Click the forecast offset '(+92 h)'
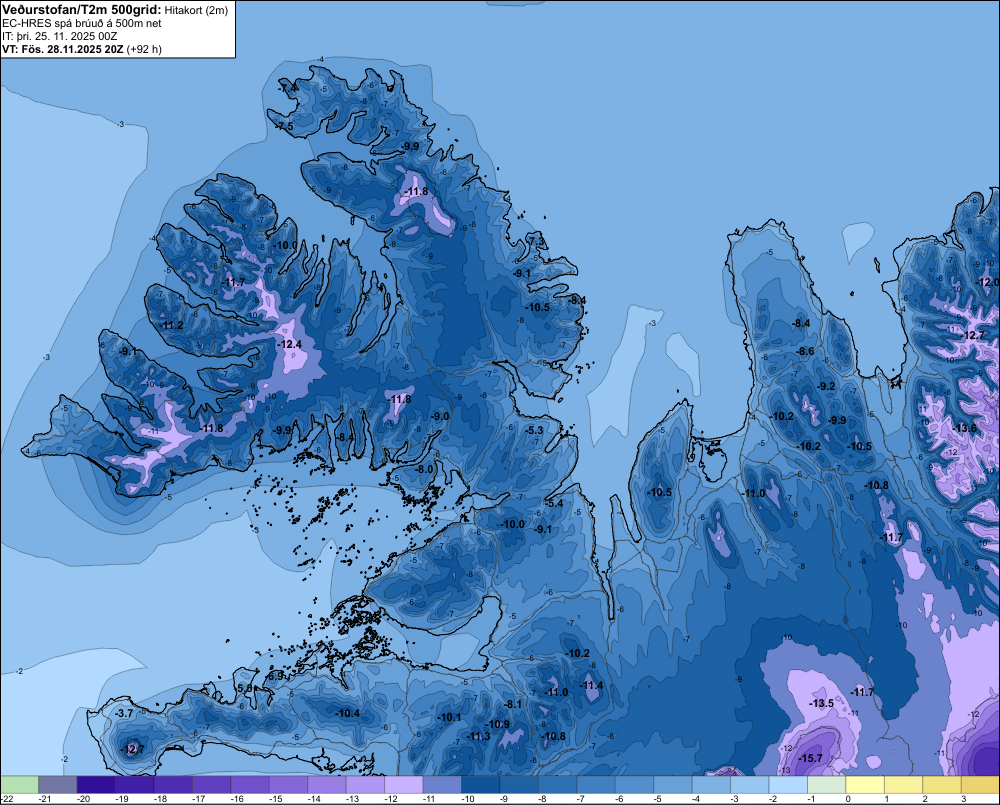 144,49
